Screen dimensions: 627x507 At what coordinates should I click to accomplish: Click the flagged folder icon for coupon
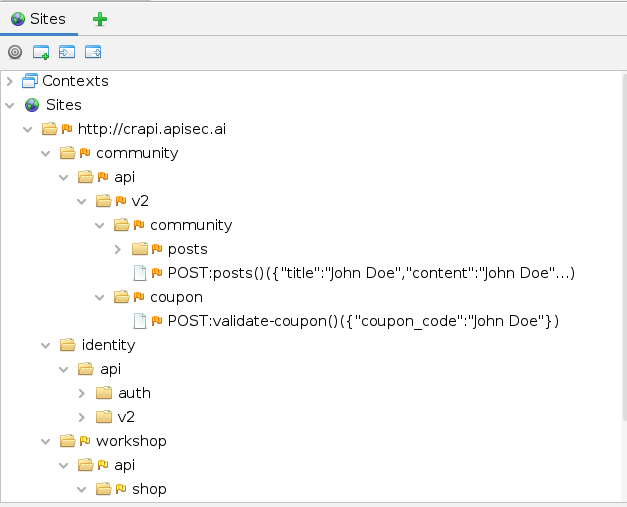pyautogui.click(x=121, y=297)
